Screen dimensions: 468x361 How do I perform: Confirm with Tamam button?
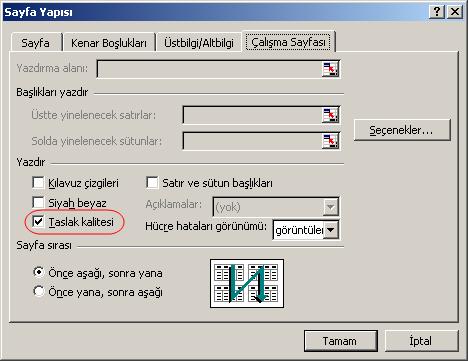[x=340, y=341]
